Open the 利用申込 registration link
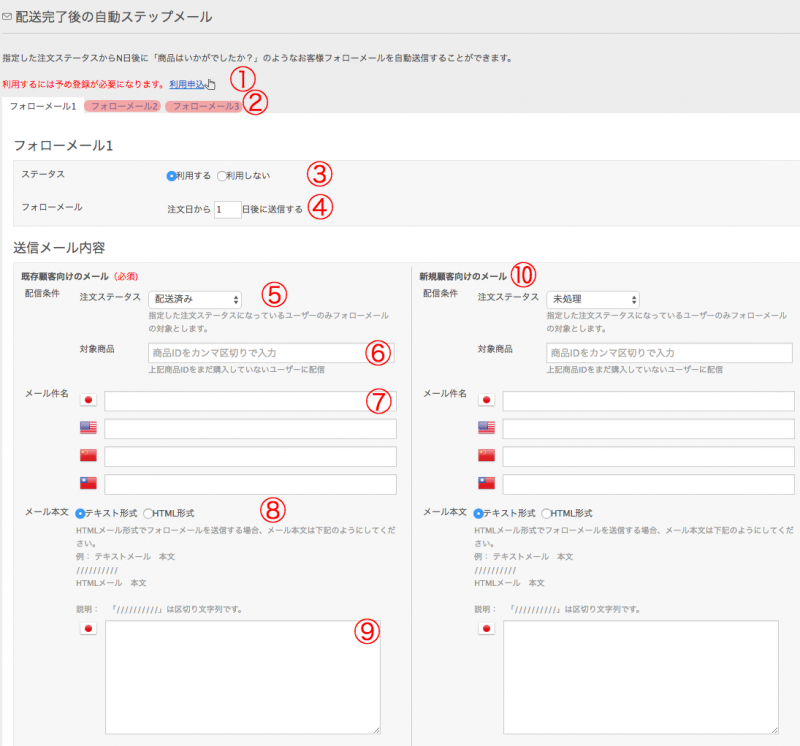 pos(187,85)
